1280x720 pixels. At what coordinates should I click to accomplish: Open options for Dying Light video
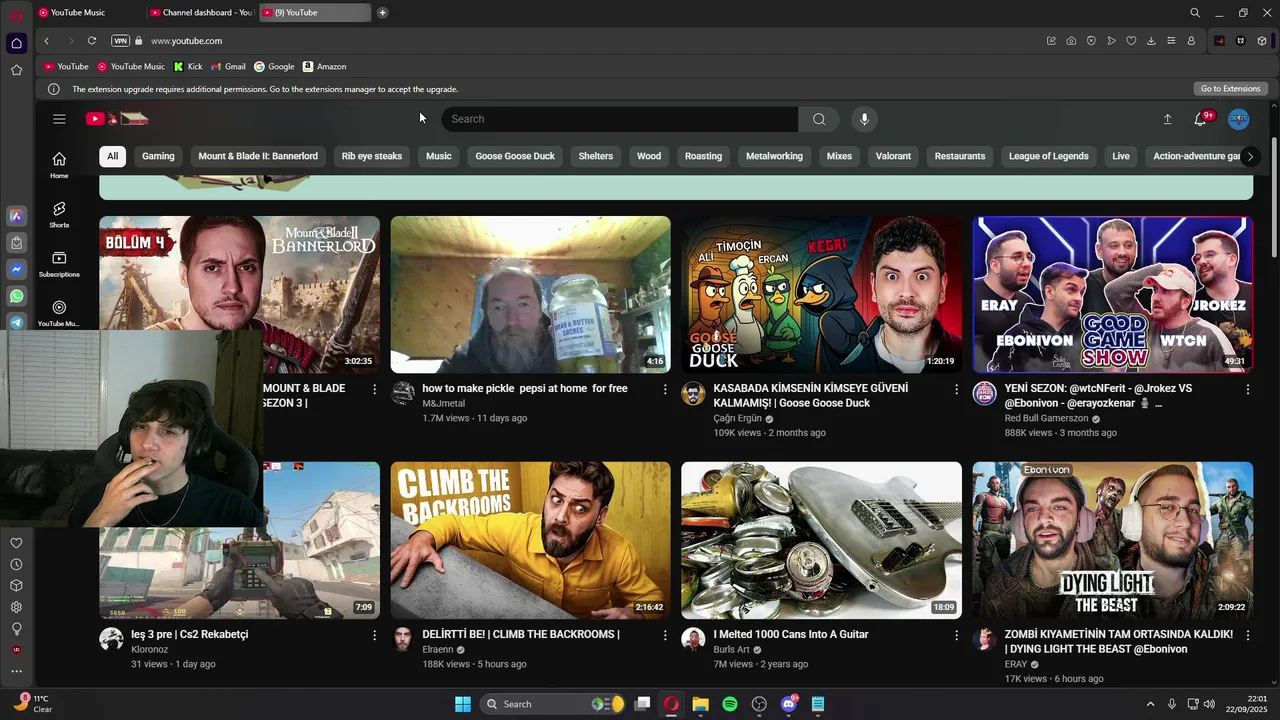pyautogui.click(x=1247, y=635)
